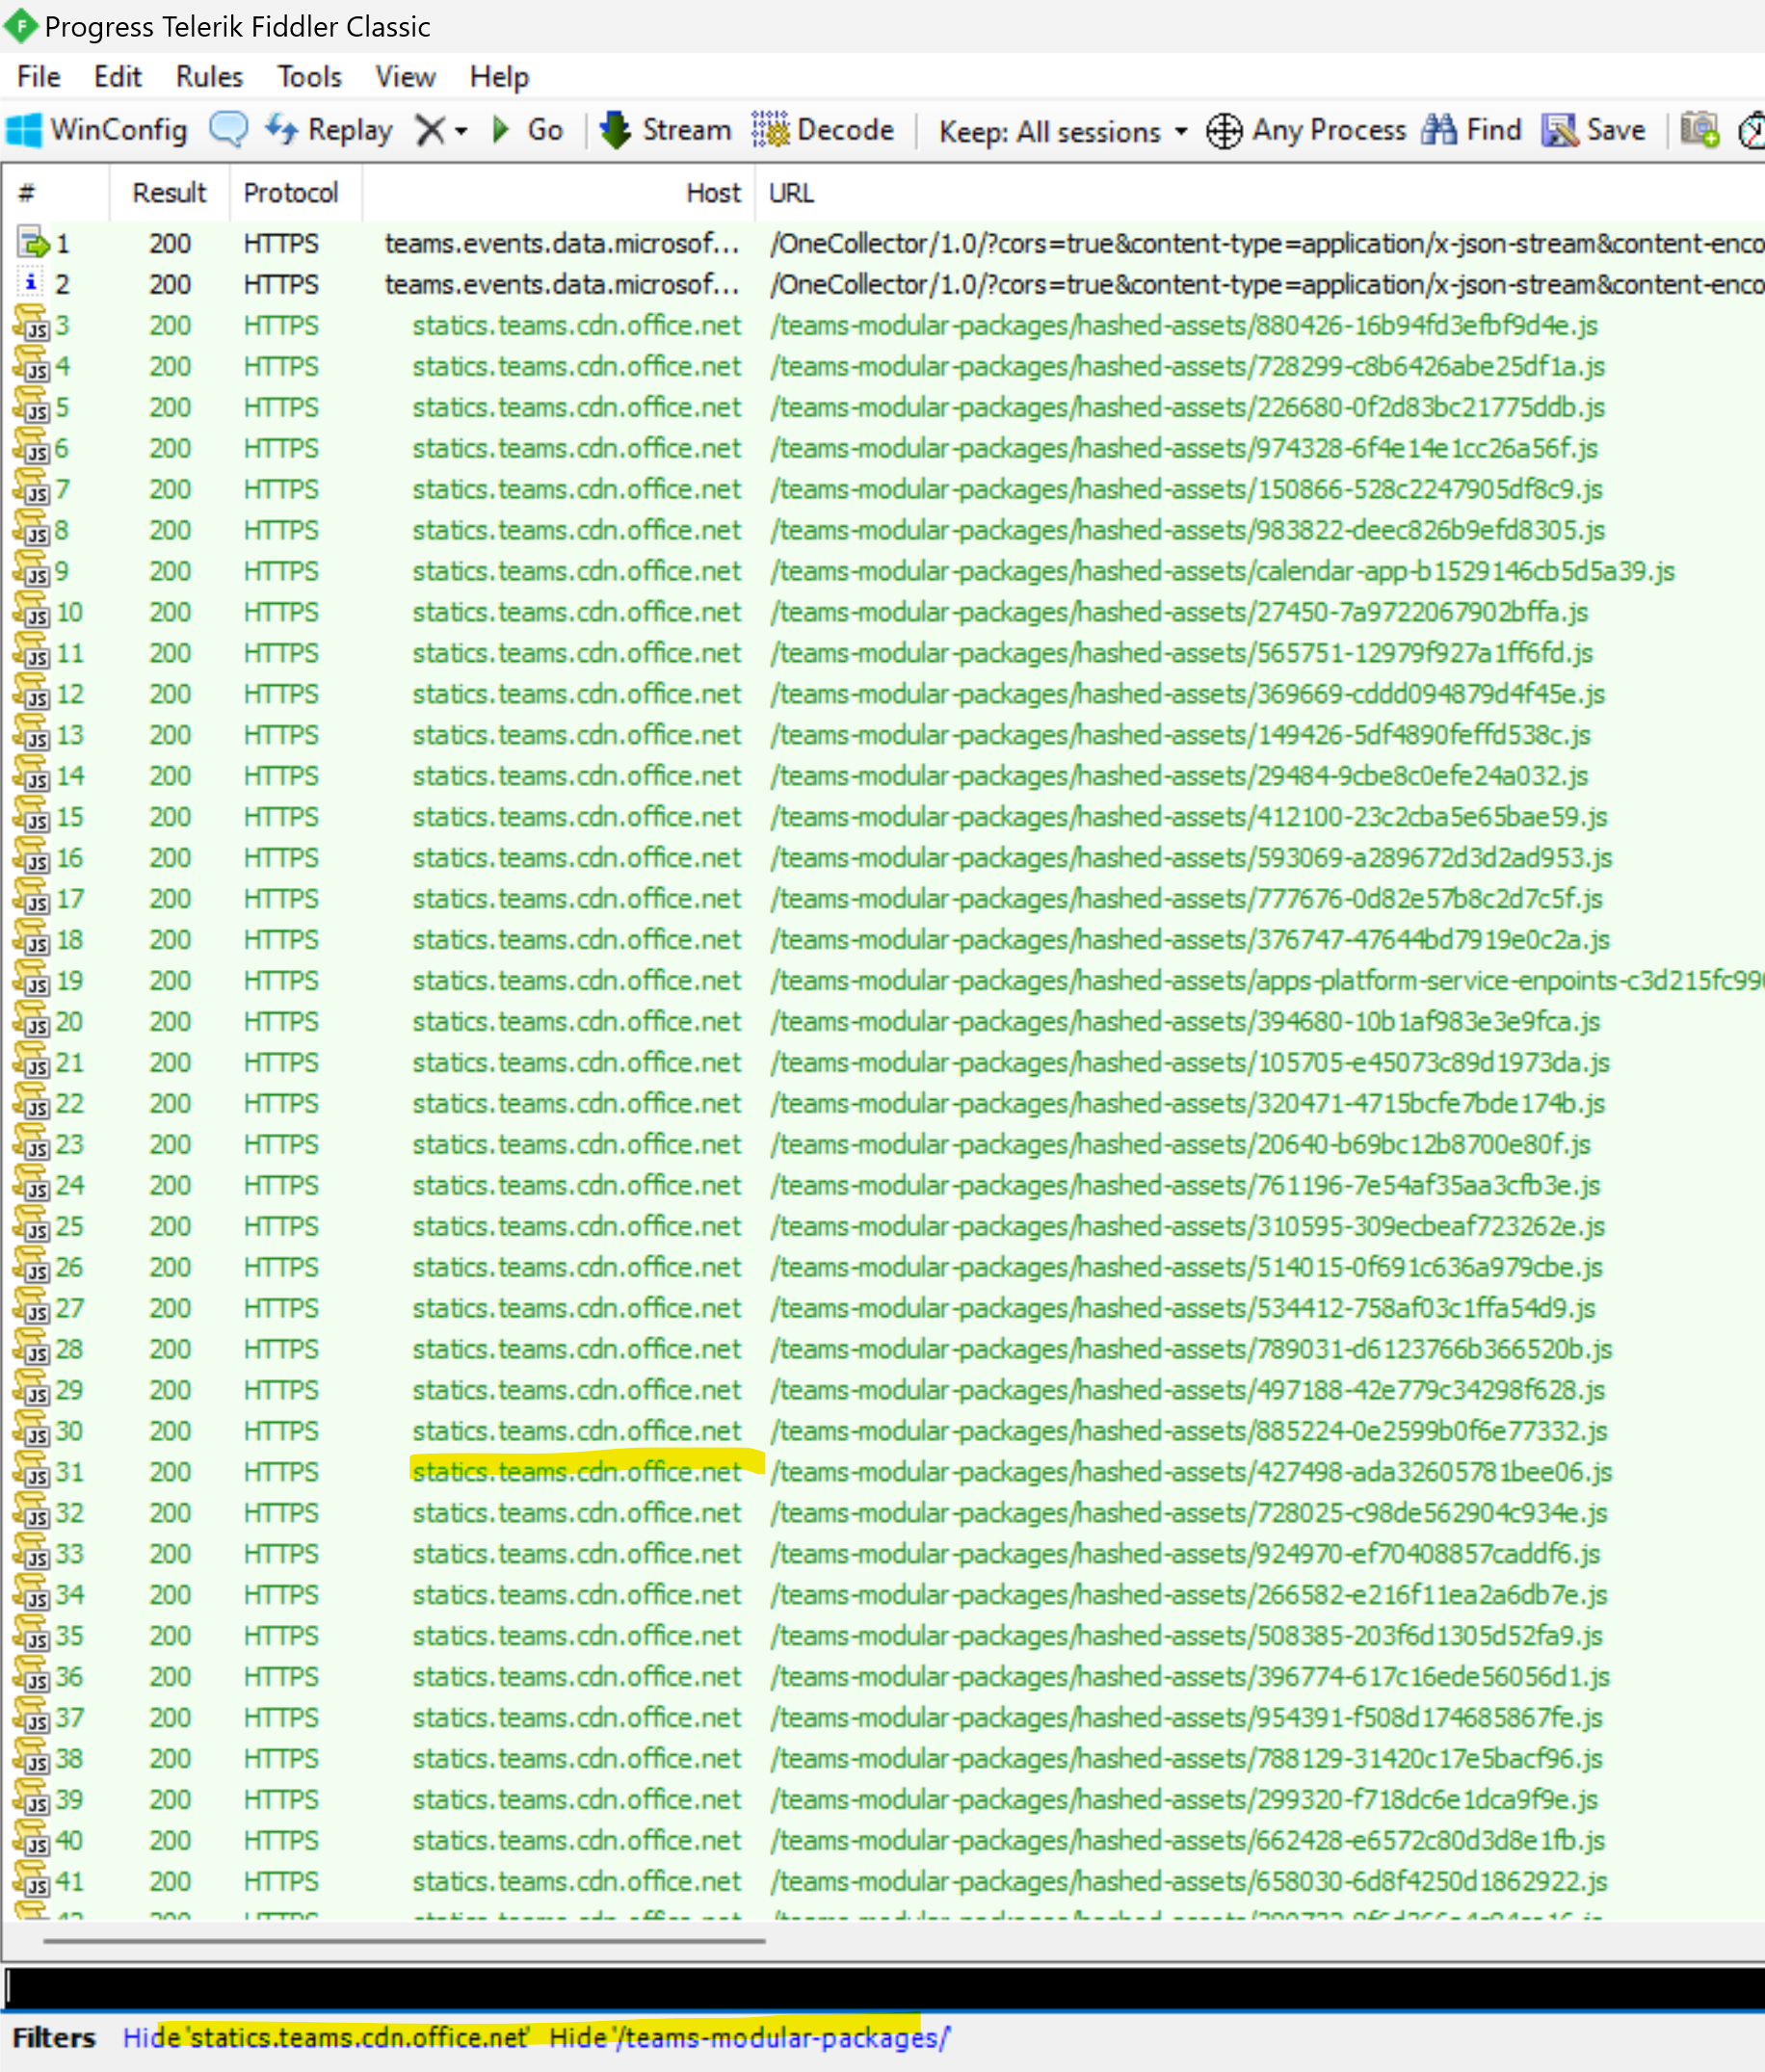Click the JS script icon of session 9
Screen dimensions: 1765x2072
[31, 571]
